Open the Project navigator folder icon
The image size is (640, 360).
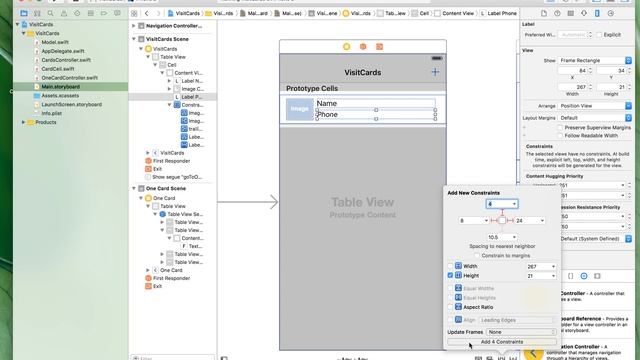(24, 13)
